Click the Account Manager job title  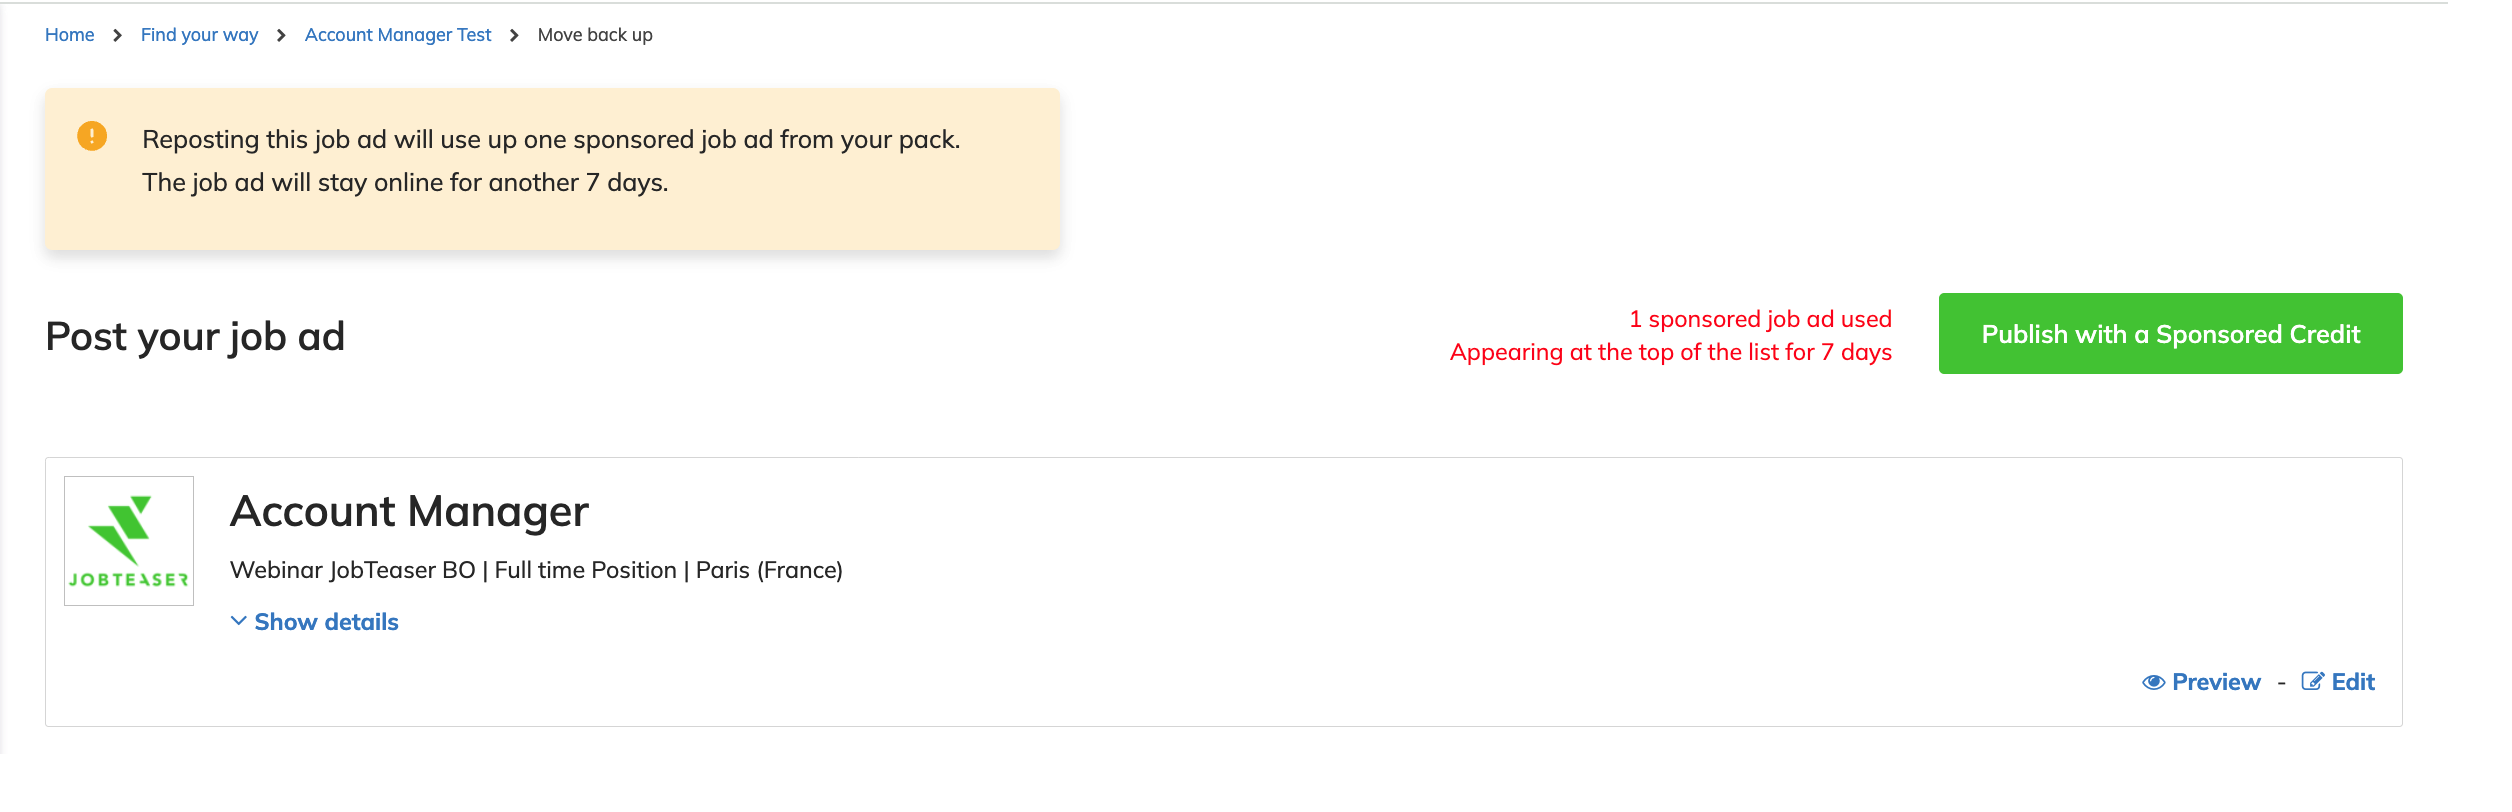coord(409,512)
